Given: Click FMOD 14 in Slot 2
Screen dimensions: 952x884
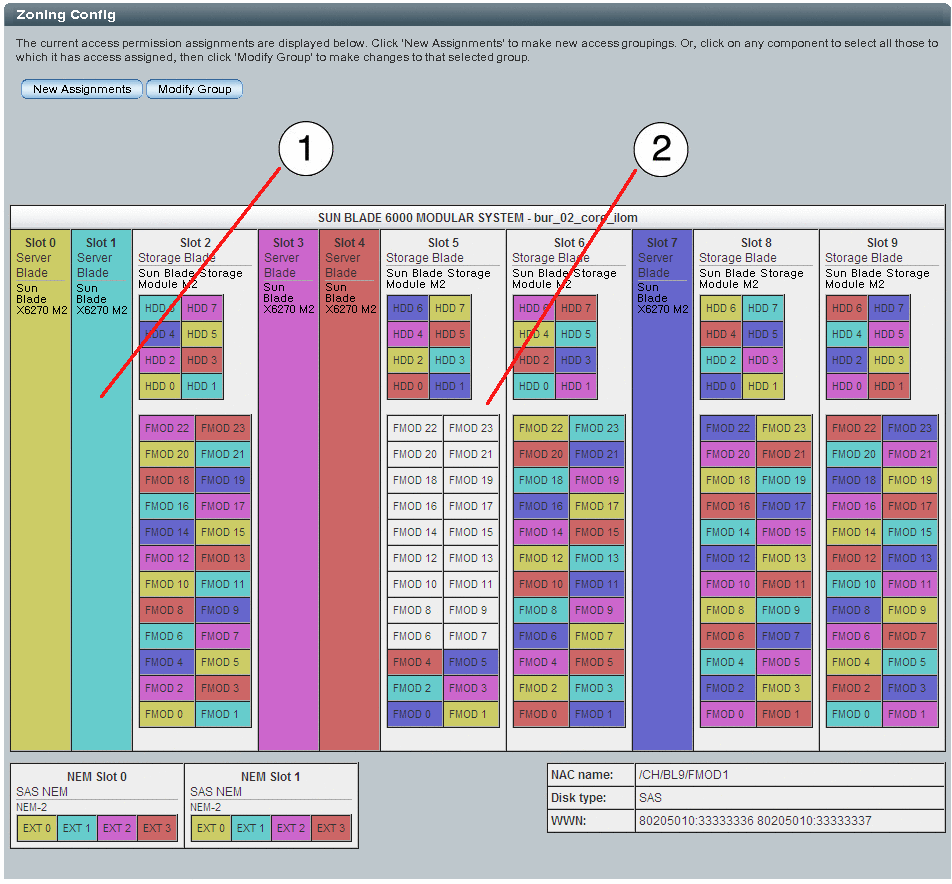Looking at the screenshot, I should click(167, 532).
